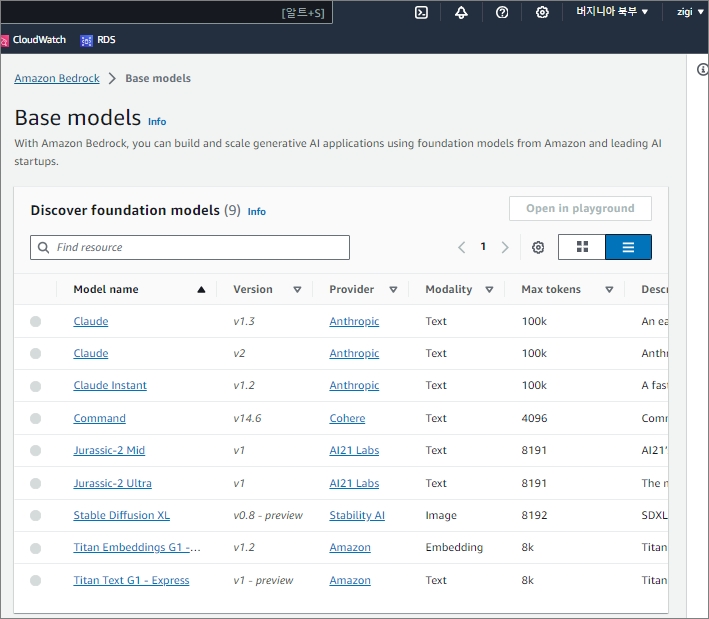
Task: Open the Titan Text G1 - Express link
Action: 131,581
